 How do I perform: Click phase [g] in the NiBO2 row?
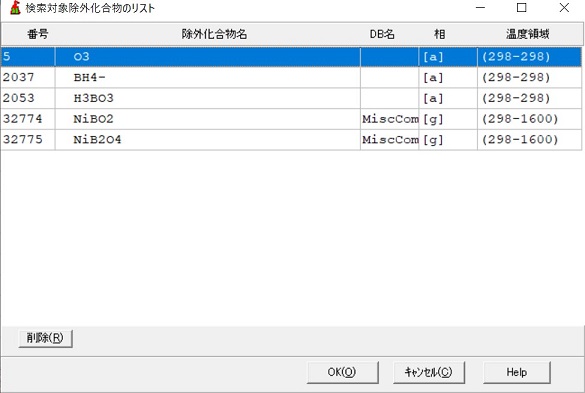(448, 119)
